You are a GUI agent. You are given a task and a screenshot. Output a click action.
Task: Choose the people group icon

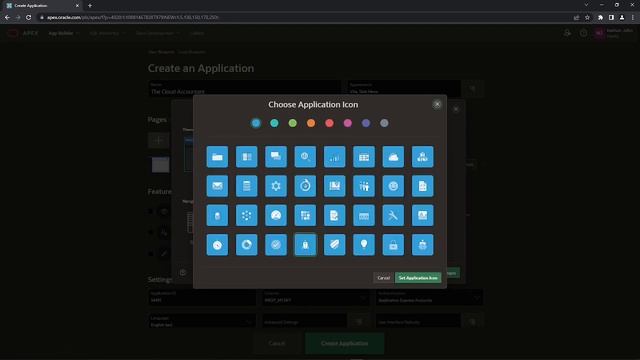[x=364, y=186]
